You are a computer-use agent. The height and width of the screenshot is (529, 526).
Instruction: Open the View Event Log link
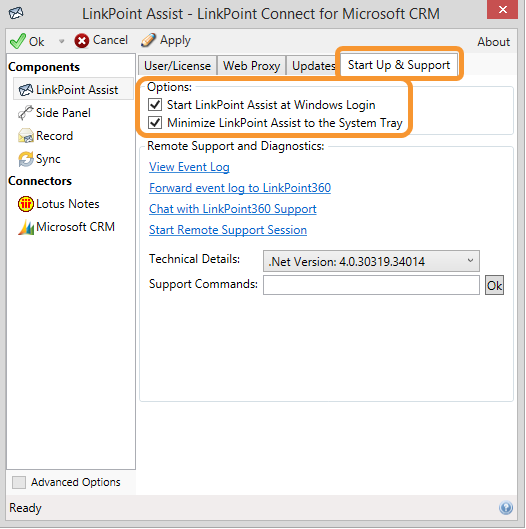click(189, 167)
